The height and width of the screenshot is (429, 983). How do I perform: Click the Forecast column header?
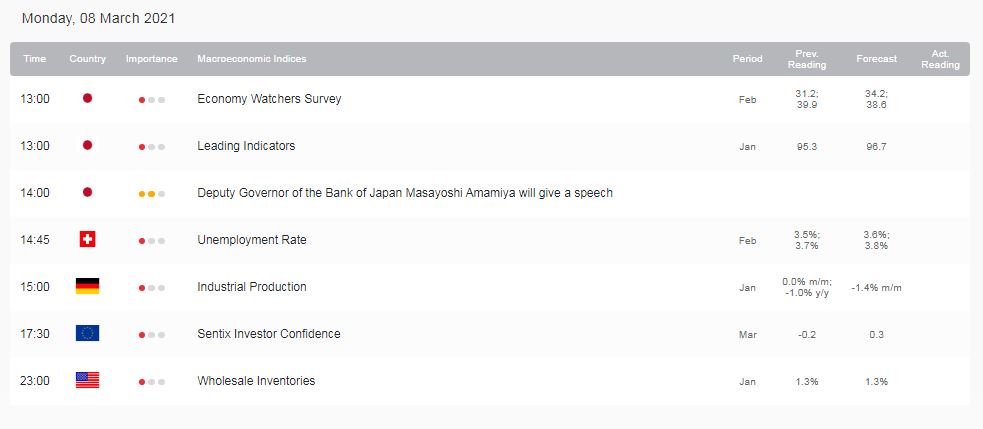(x=876, y=59)
